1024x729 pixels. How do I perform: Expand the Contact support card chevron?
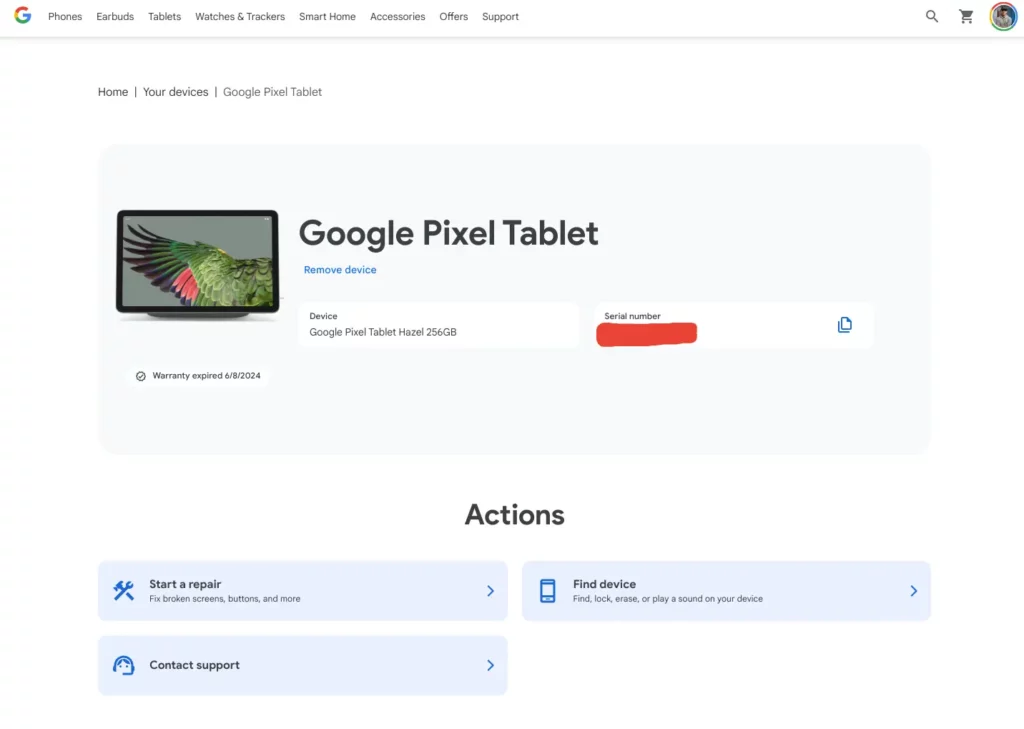pyautogui.click(x=490, y=665)
